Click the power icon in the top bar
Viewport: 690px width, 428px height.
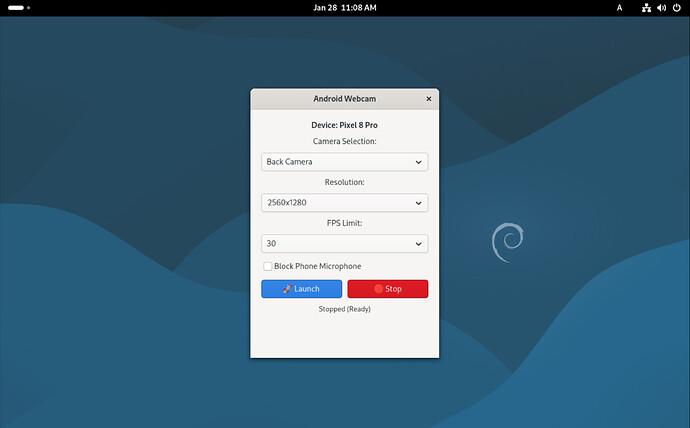[677, 7]
